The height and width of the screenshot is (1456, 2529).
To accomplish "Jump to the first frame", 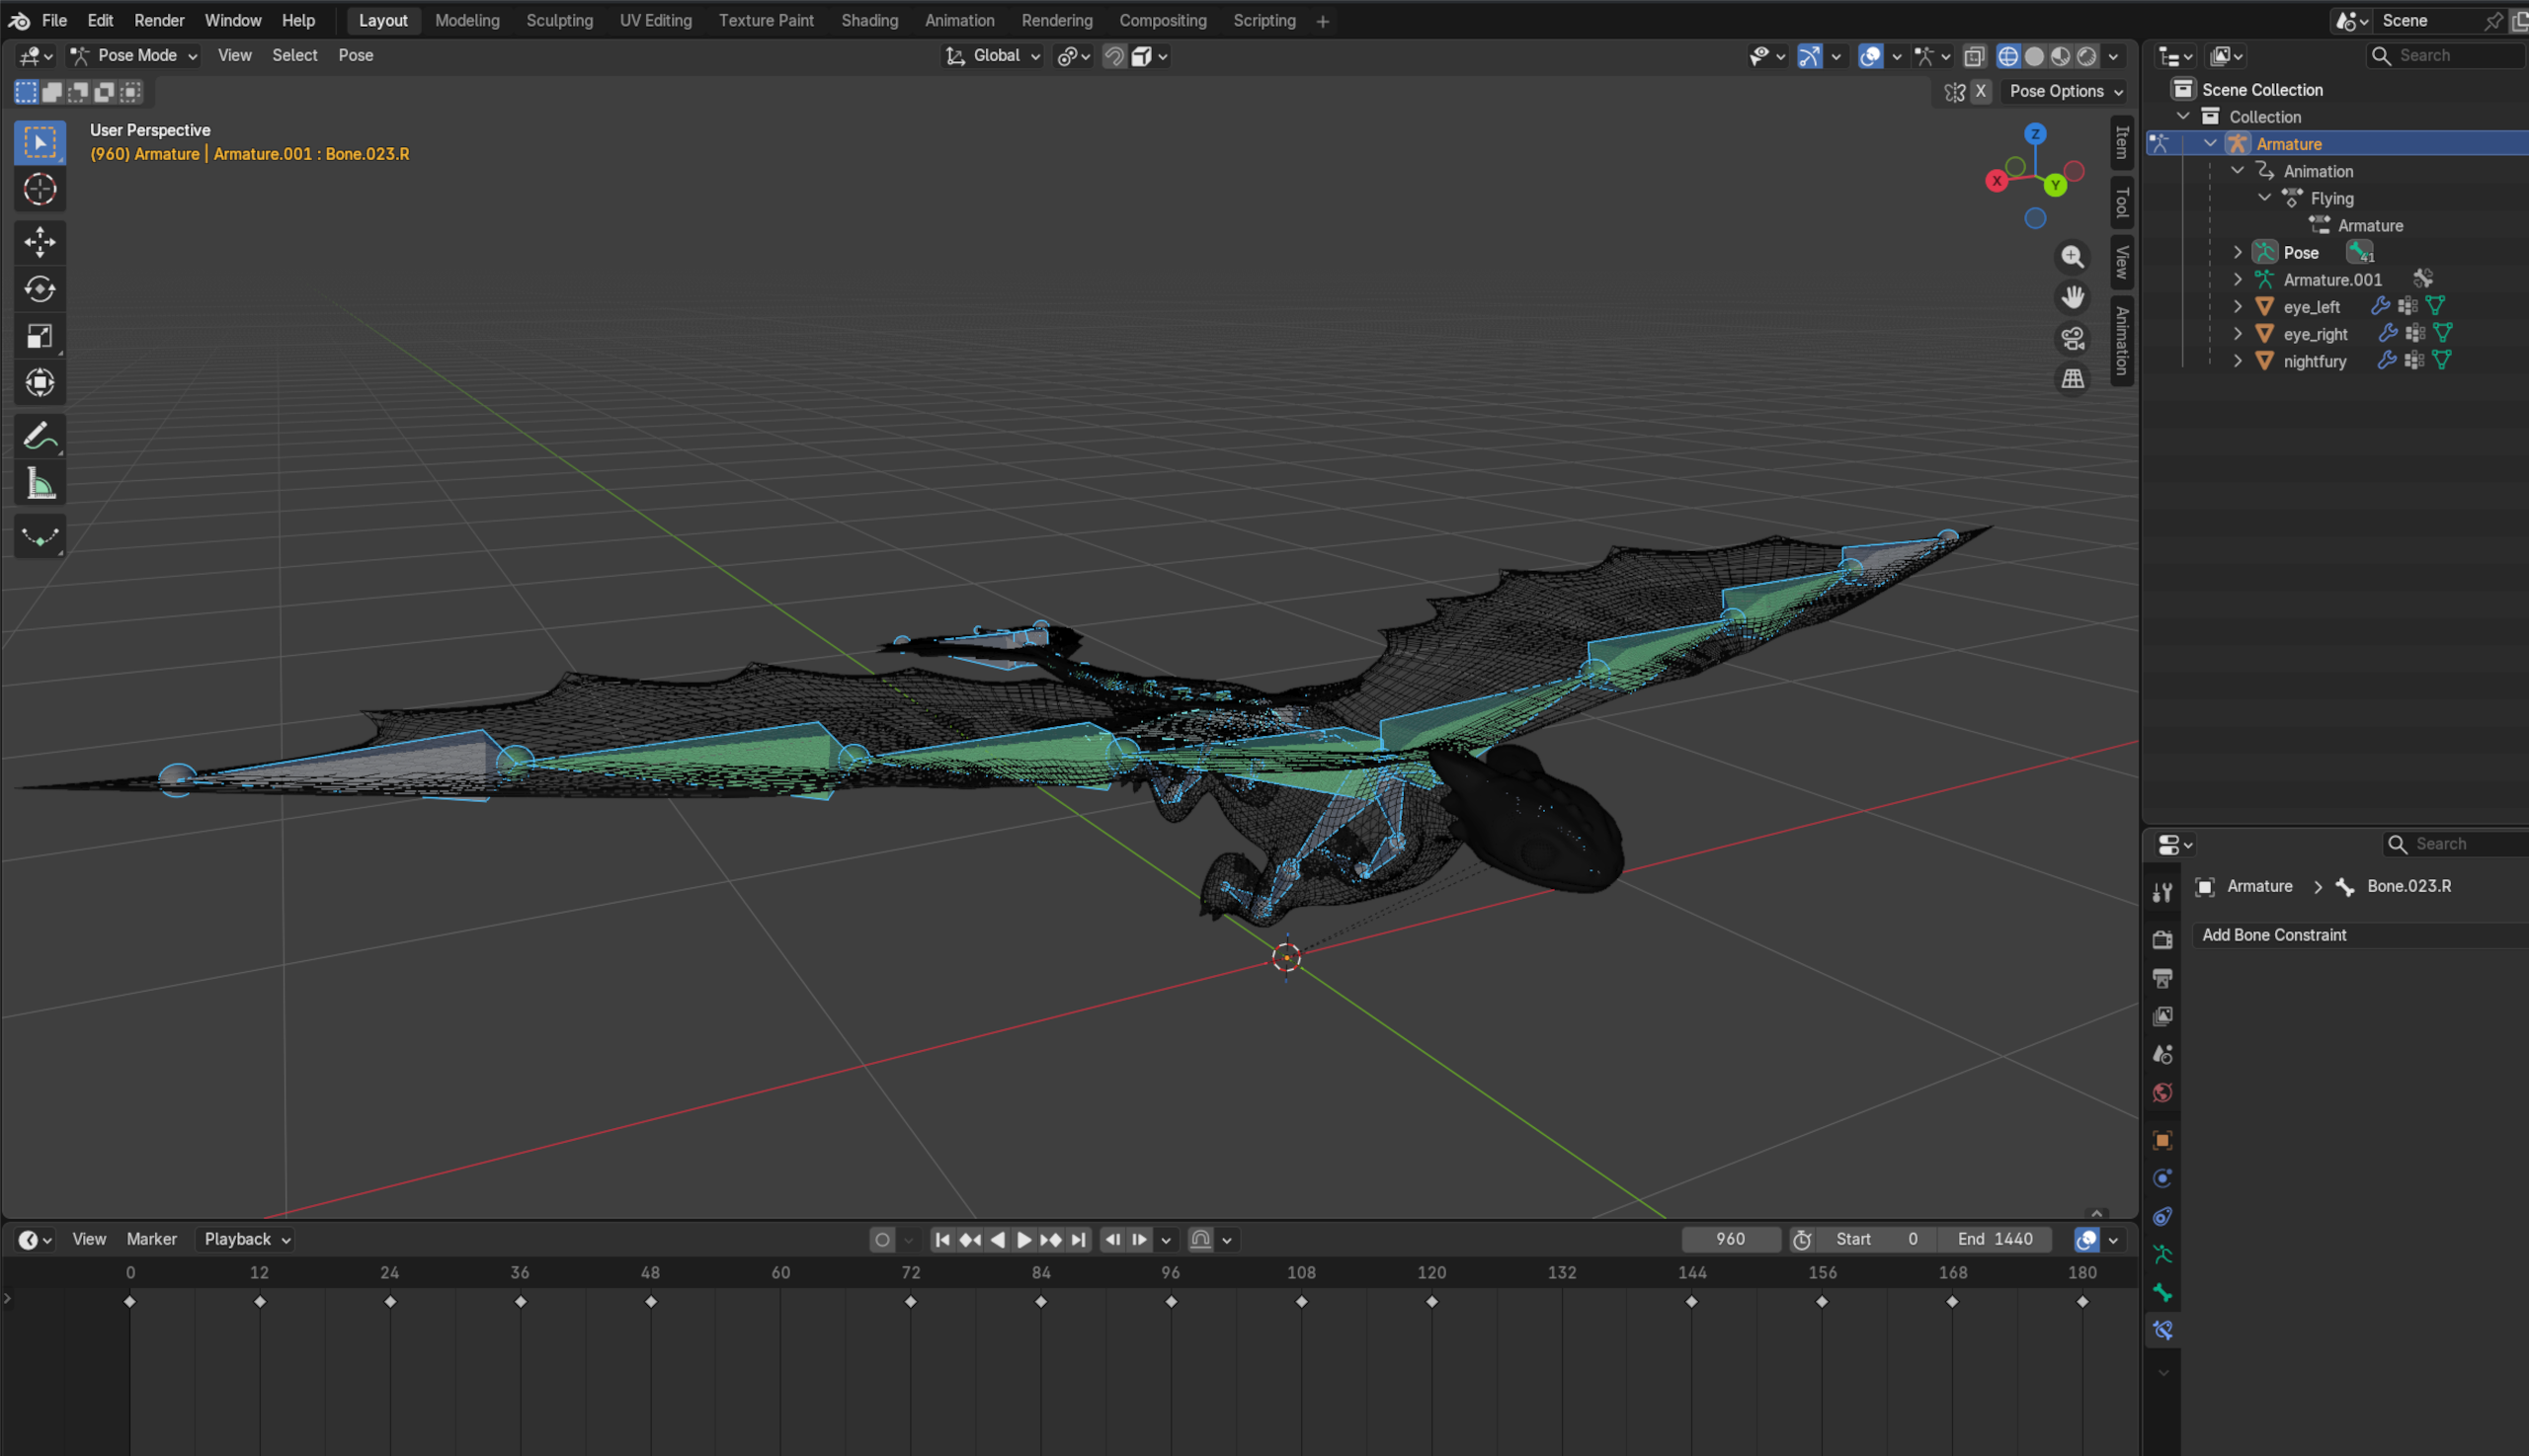I will click(x=941, y=1240).
